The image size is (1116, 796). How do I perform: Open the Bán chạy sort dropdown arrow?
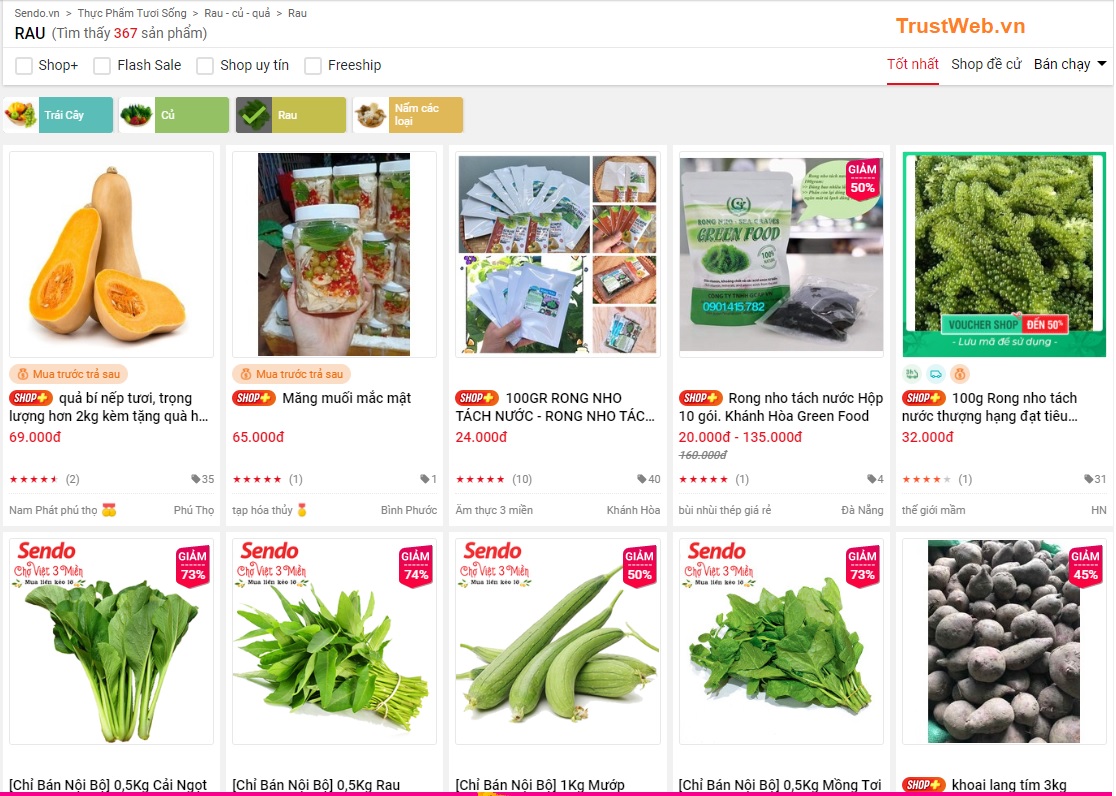click(x=1102, y=64)
